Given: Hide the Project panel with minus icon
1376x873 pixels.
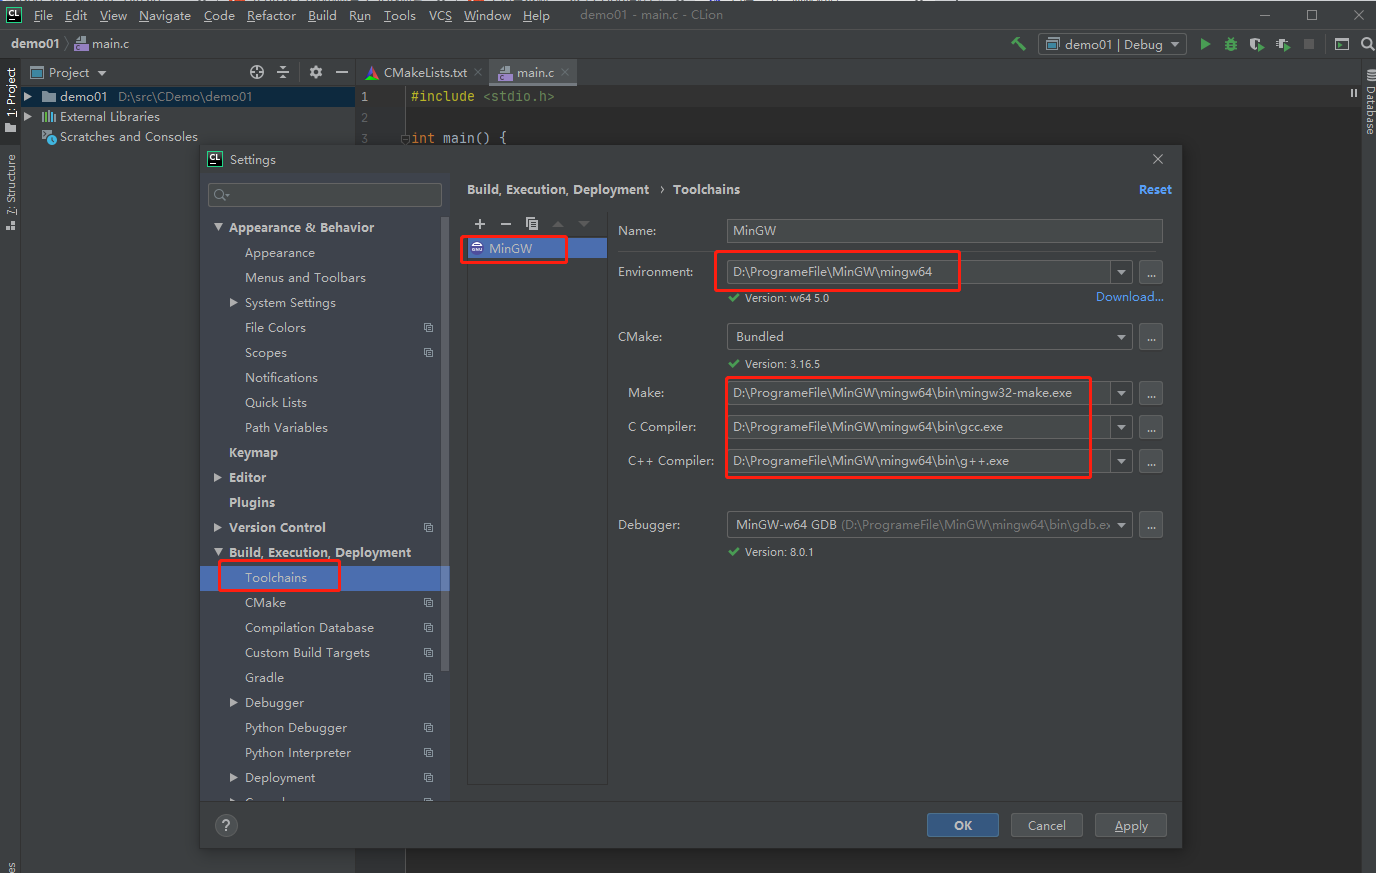Looking at the screenshot, I should click(x=342, y=72).
